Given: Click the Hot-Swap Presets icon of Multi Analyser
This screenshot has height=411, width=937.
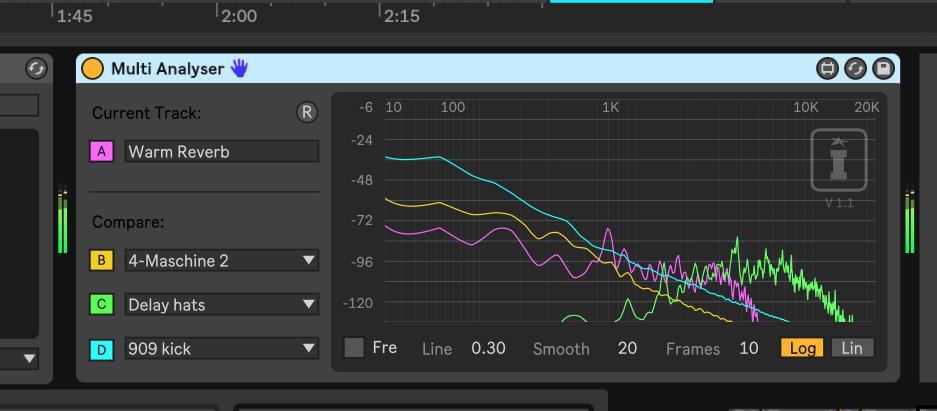Looking at the screenshot, I should (855, 68).
